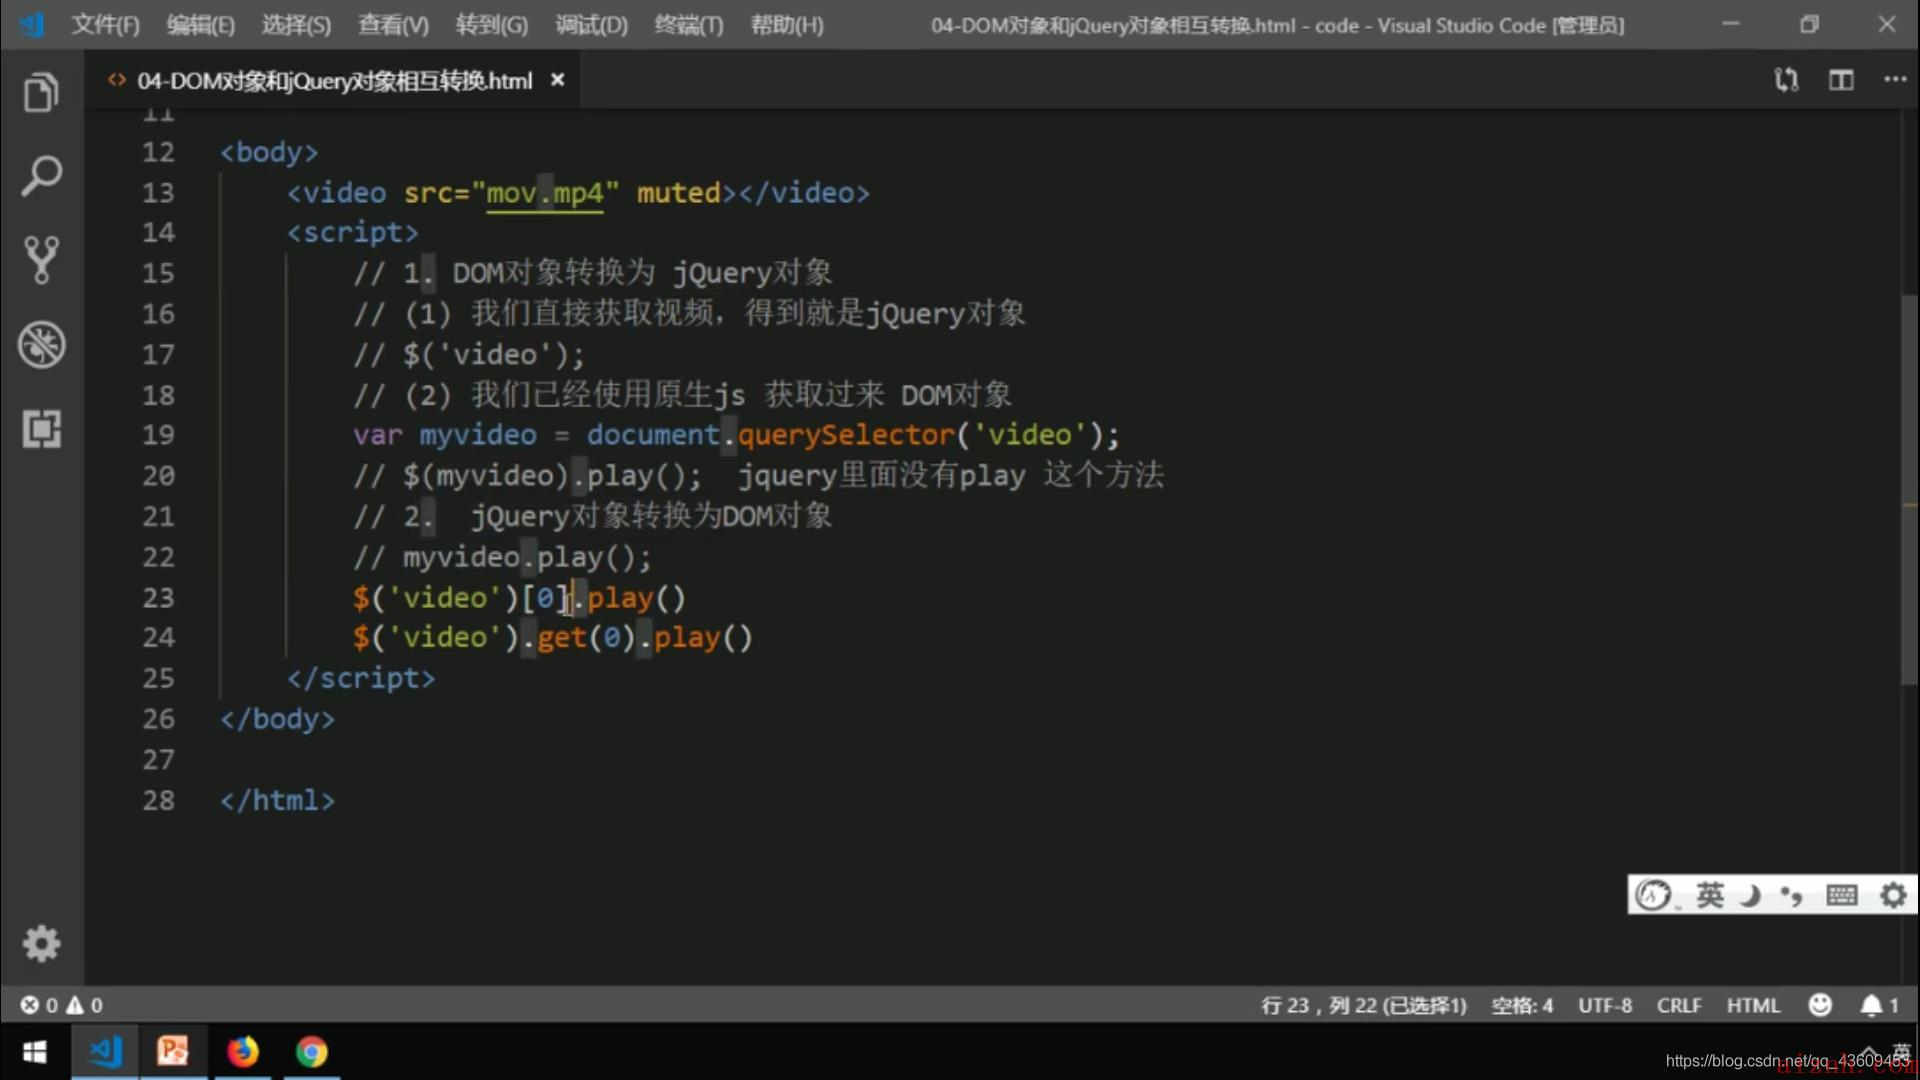Open the 调试(D) menu

pyautogui.click(x=591, y=25)
